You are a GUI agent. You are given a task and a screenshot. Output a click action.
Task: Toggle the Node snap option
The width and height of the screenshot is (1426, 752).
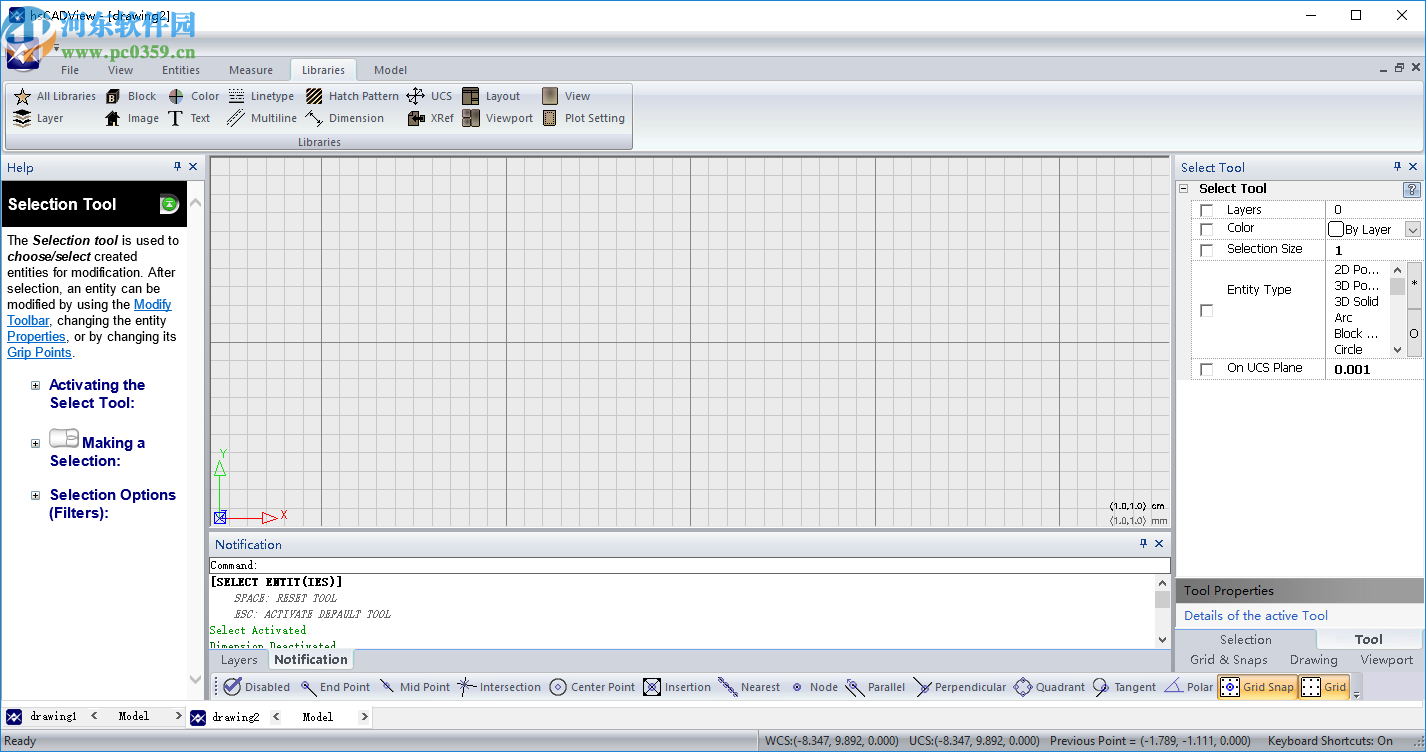tap(814, 687)
